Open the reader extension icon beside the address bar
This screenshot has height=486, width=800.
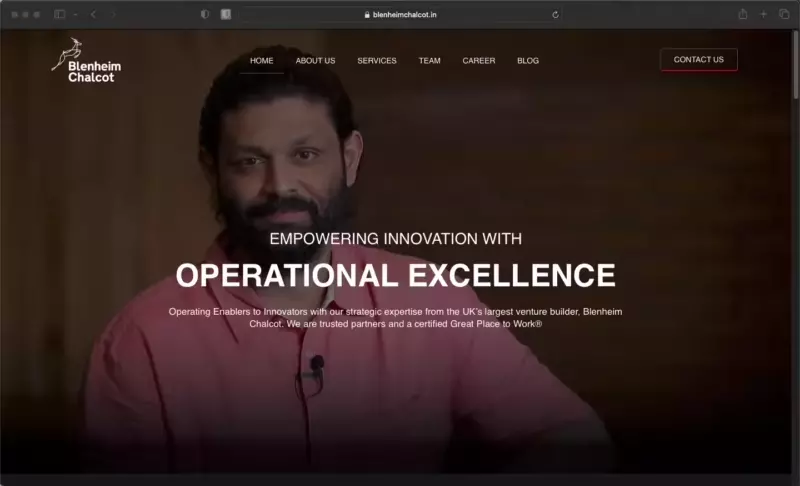click(225, 14)
